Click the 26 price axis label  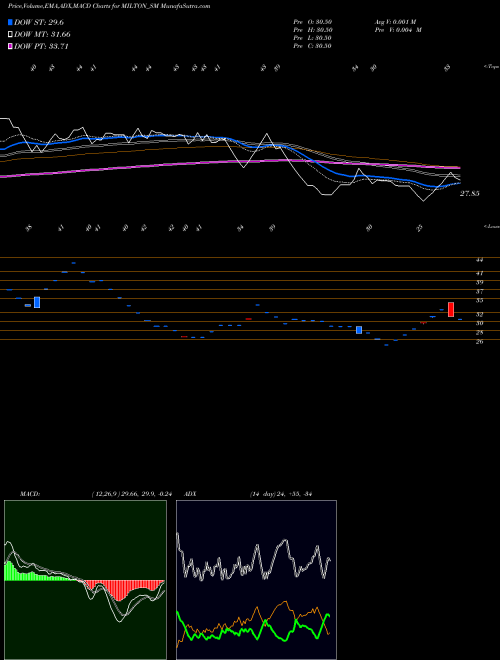coord(479,342)
